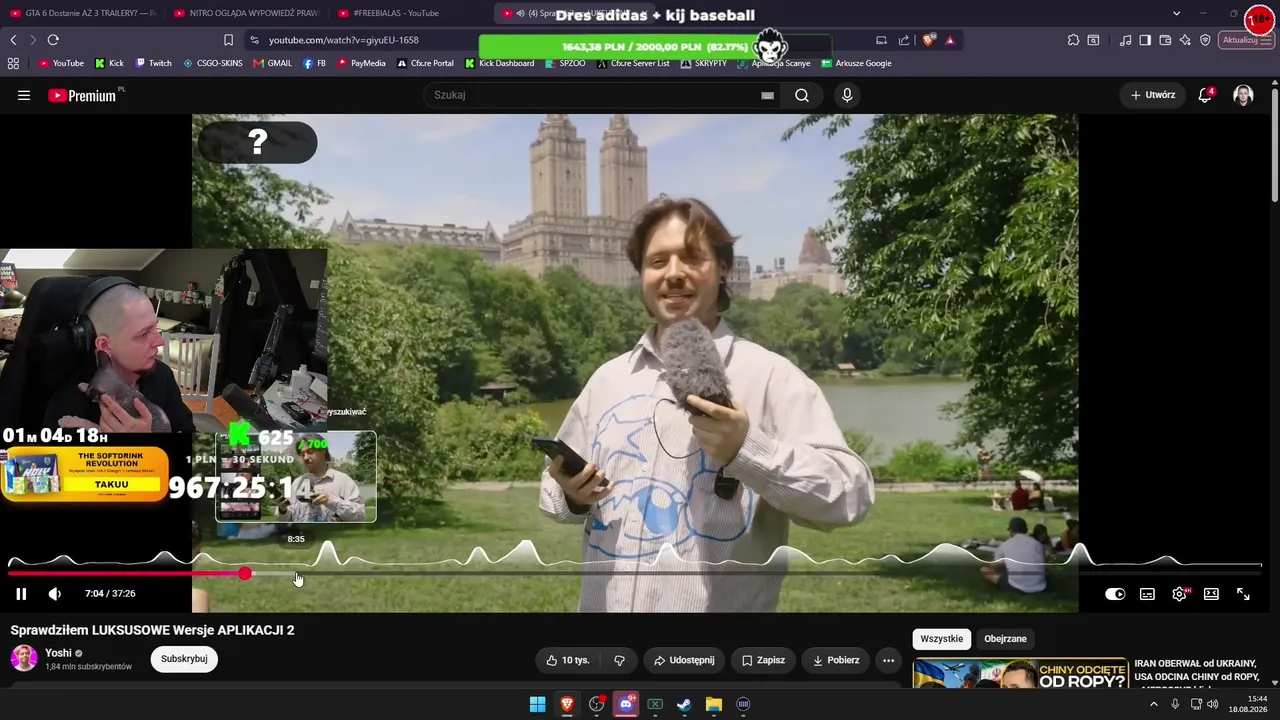Dislike the video
The height and width of the screenshot is (720, 1280).
pos(619,660)
